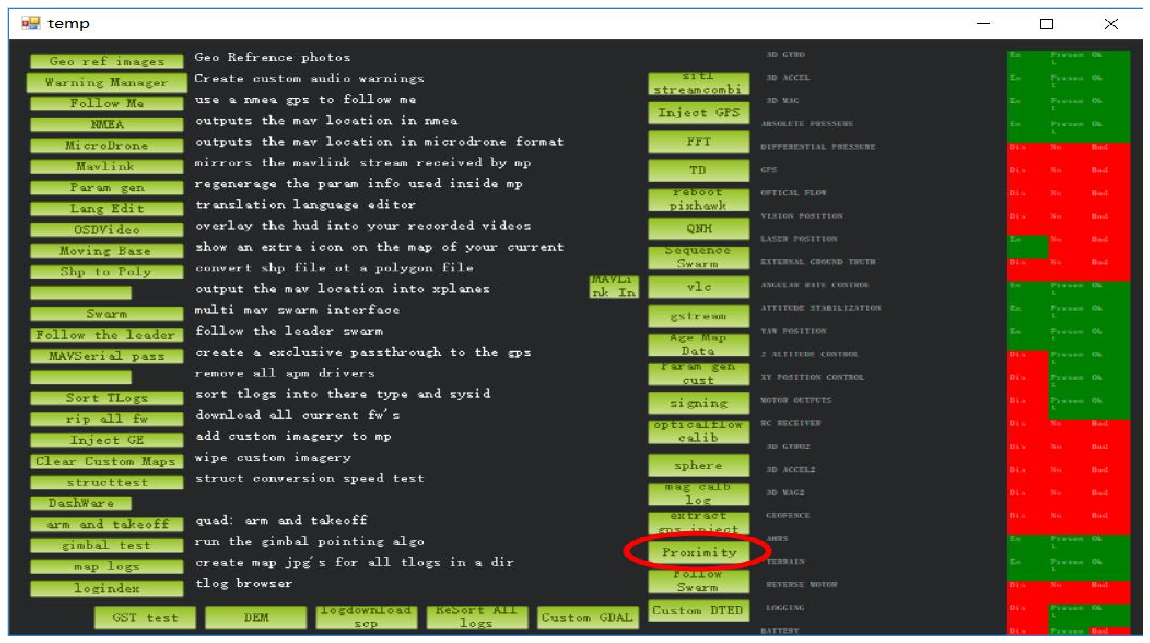The image size is (1150, 643).
Task: Click the signing button
Action: (x=698, y=403)
